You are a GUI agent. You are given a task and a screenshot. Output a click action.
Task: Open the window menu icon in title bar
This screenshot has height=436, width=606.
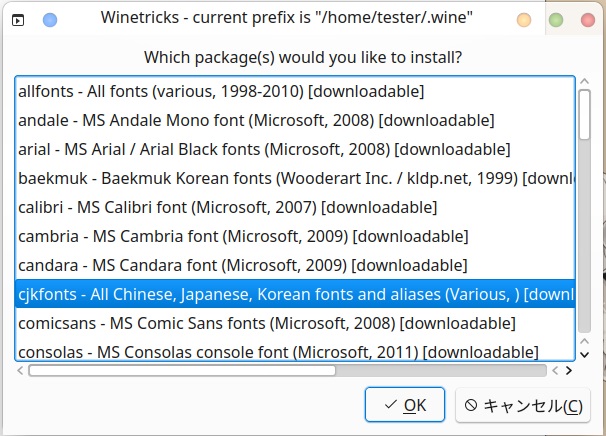tap(19, 19)
